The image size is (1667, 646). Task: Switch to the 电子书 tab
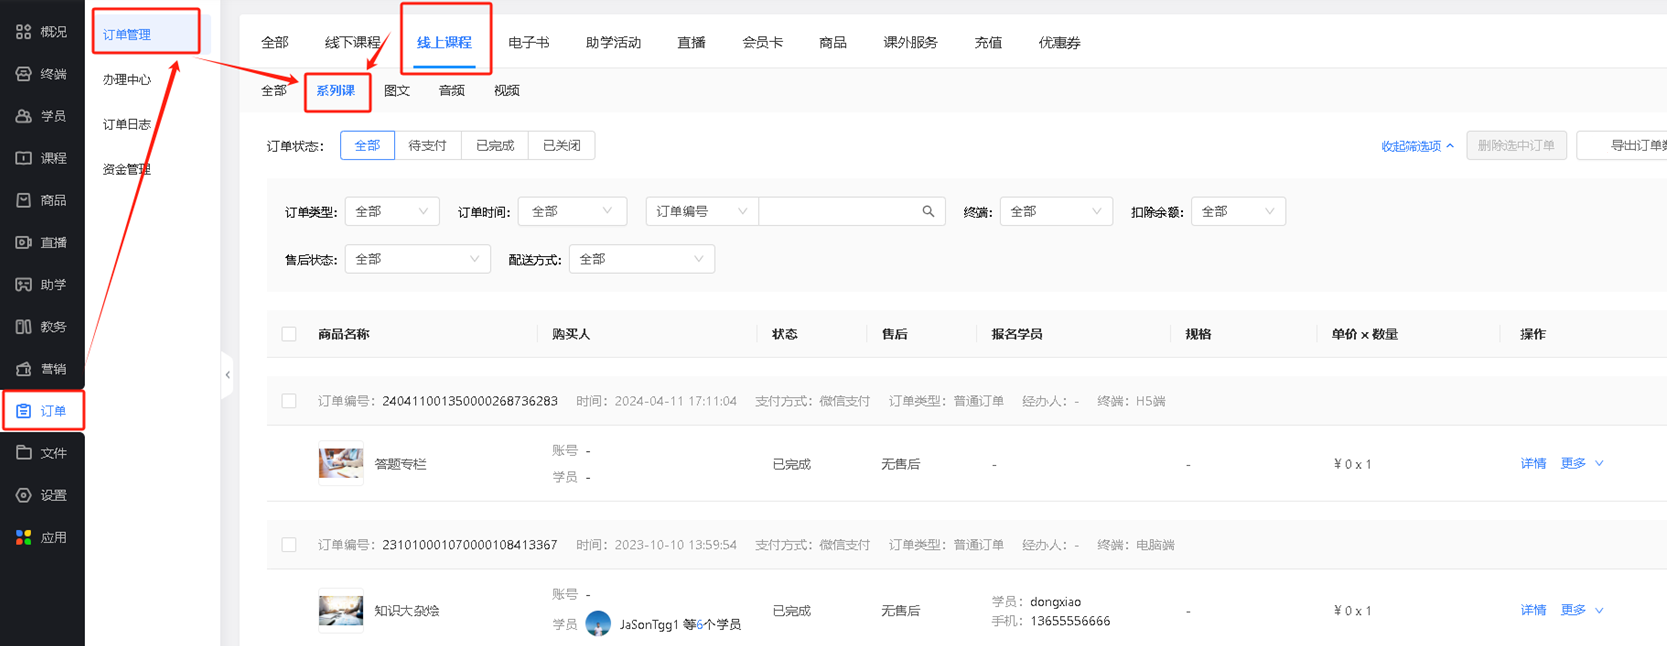pos(528,43)
